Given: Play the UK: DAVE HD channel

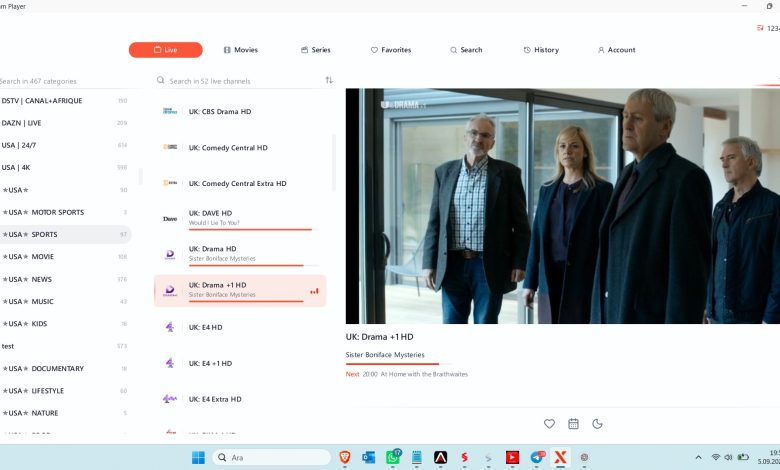Looking at the screenshot, I should 240,218.
